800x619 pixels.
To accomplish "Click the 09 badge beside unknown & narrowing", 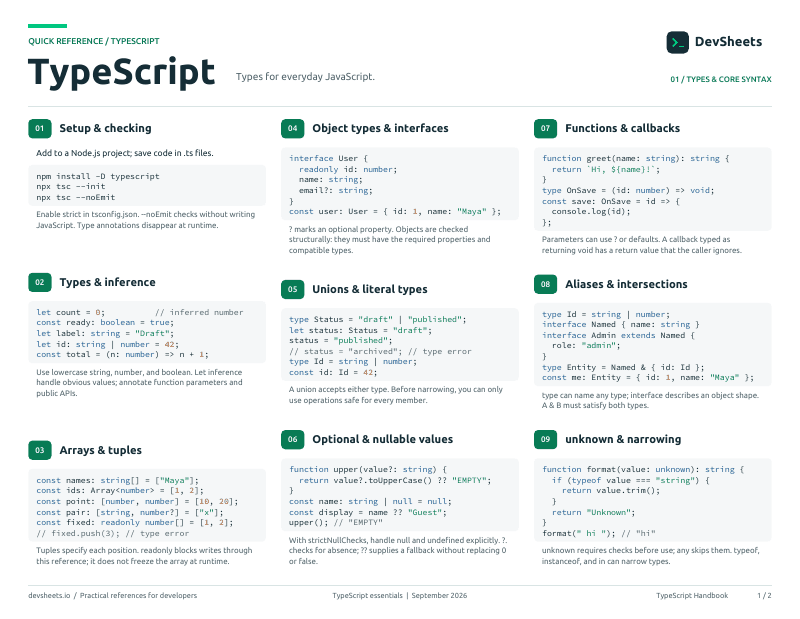I will click(x=545, y=439).
